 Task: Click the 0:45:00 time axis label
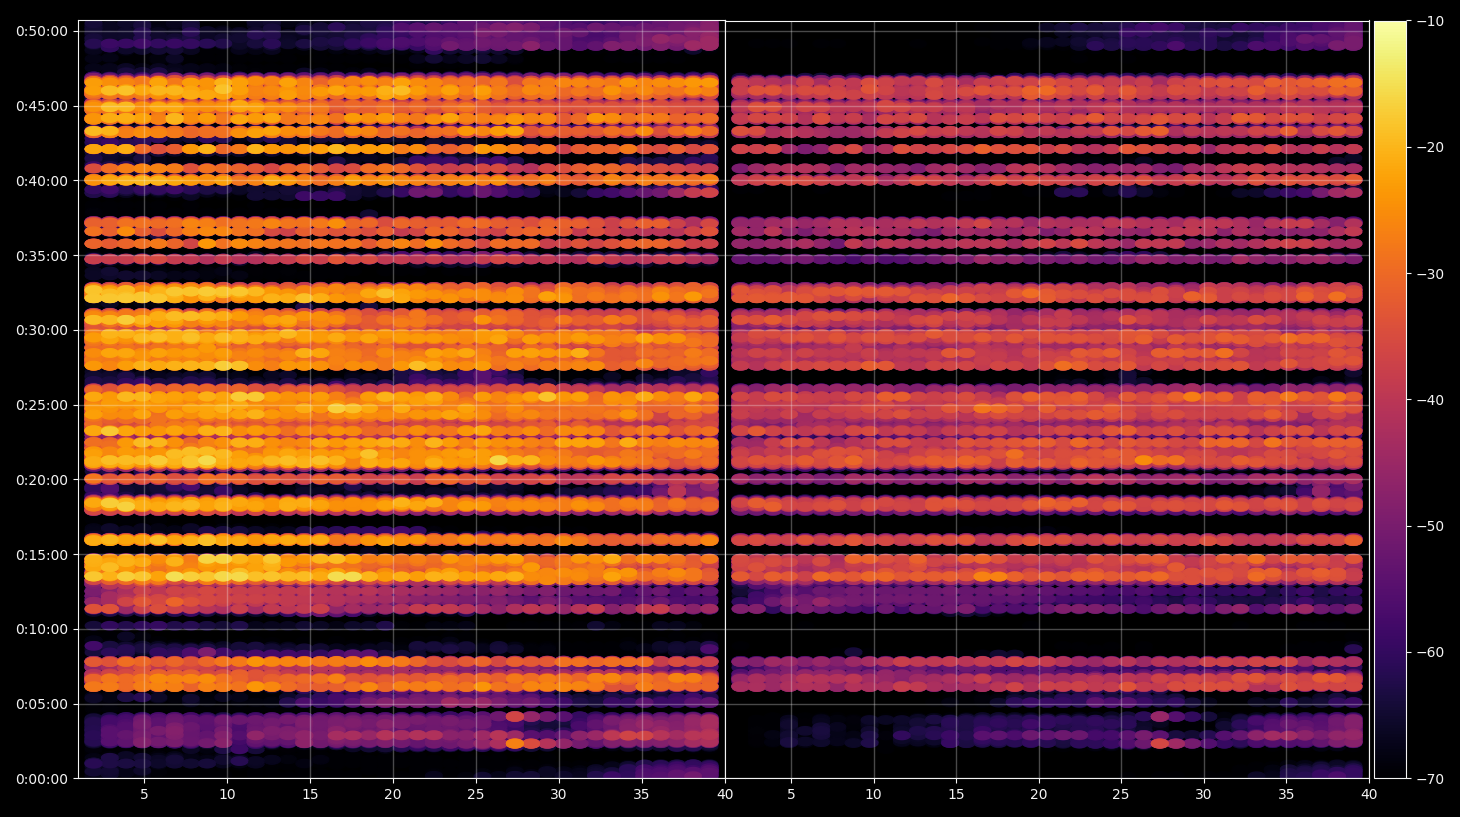[42, 106]
